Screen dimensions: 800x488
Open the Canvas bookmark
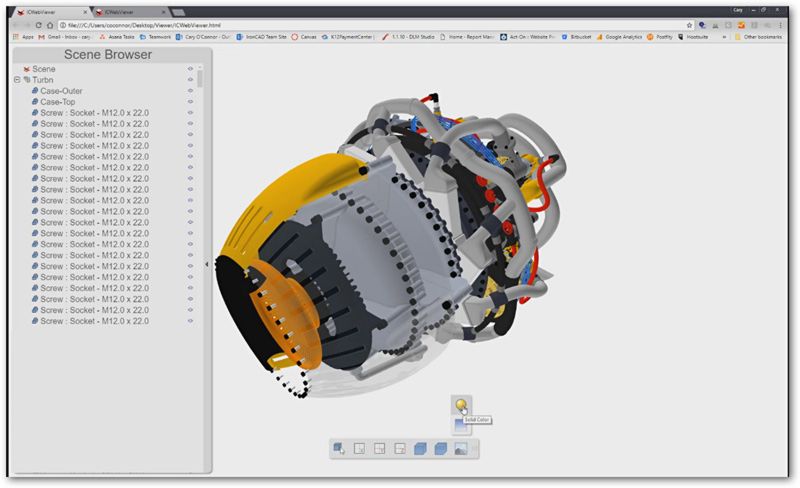tap(304, 37)
